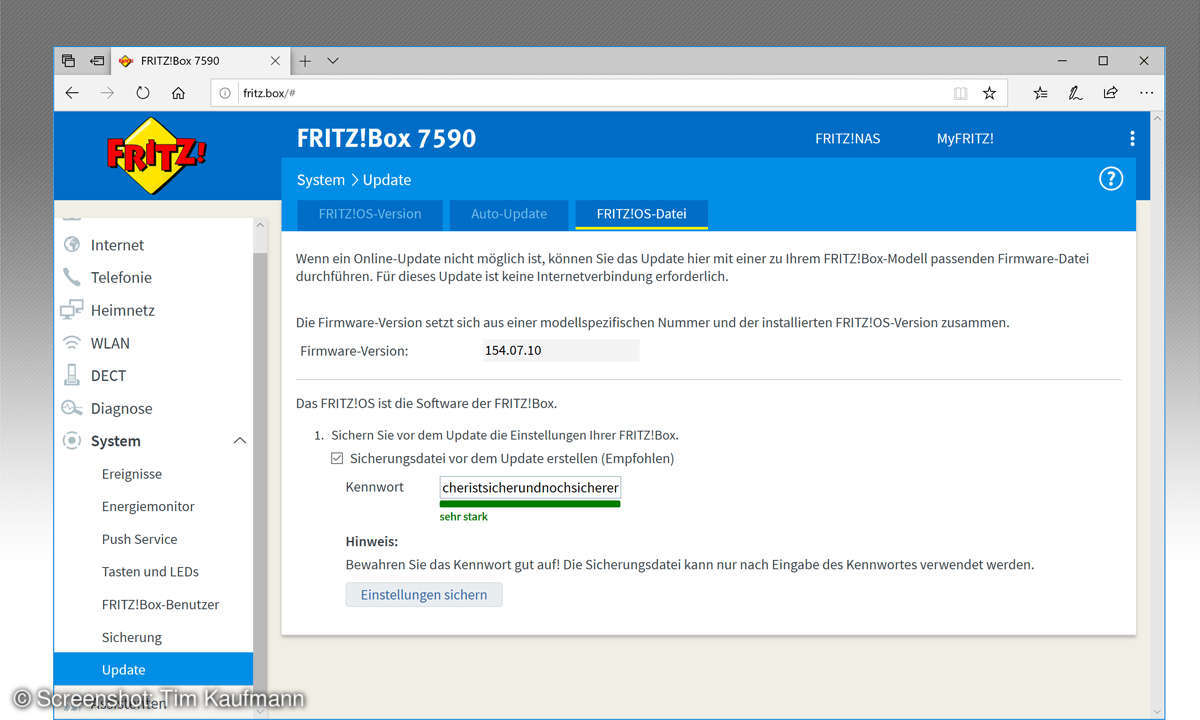Click the Kennwort input field

point(530,487)
